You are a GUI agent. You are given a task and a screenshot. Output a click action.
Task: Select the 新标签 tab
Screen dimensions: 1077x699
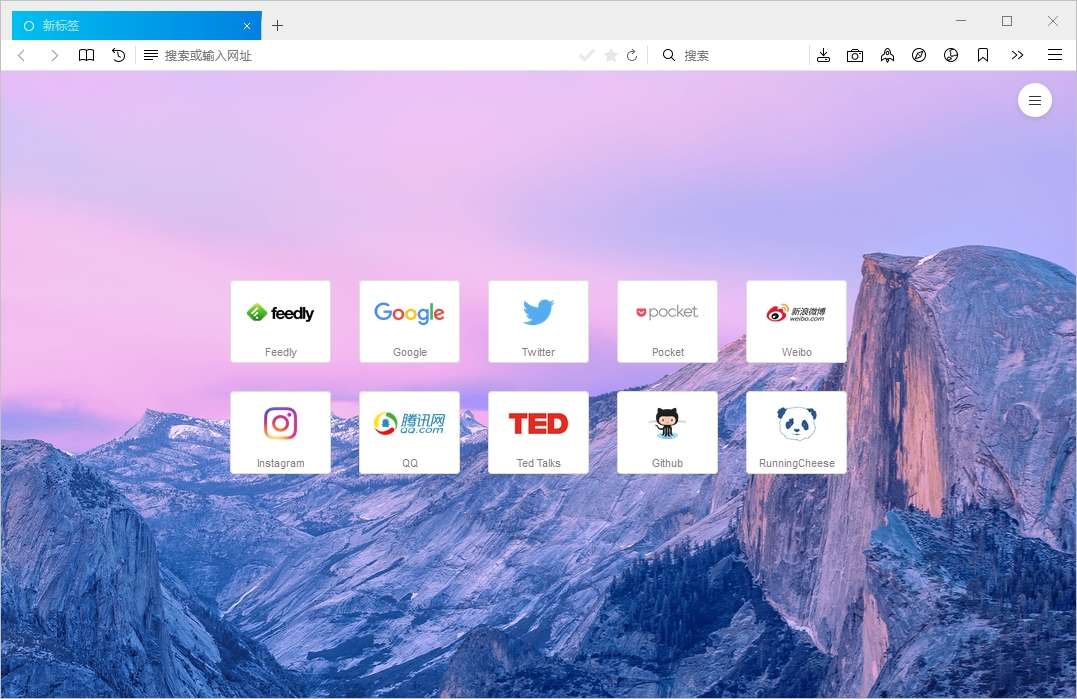(137, 25)
